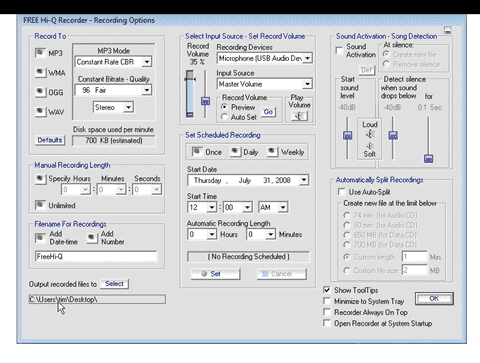Open the Recording Devices dropdown
Viewport: 480px width, 363px height.
coord(307,58)
